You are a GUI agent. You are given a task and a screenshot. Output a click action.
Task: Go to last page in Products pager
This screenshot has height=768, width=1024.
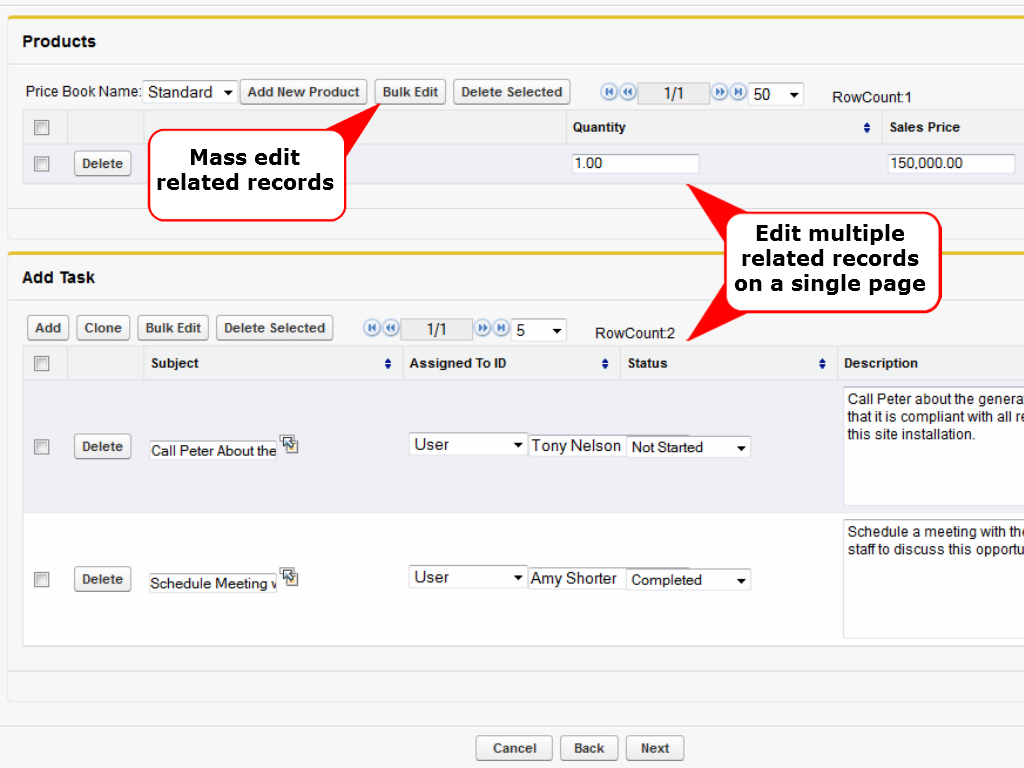(x=738, y=92)
